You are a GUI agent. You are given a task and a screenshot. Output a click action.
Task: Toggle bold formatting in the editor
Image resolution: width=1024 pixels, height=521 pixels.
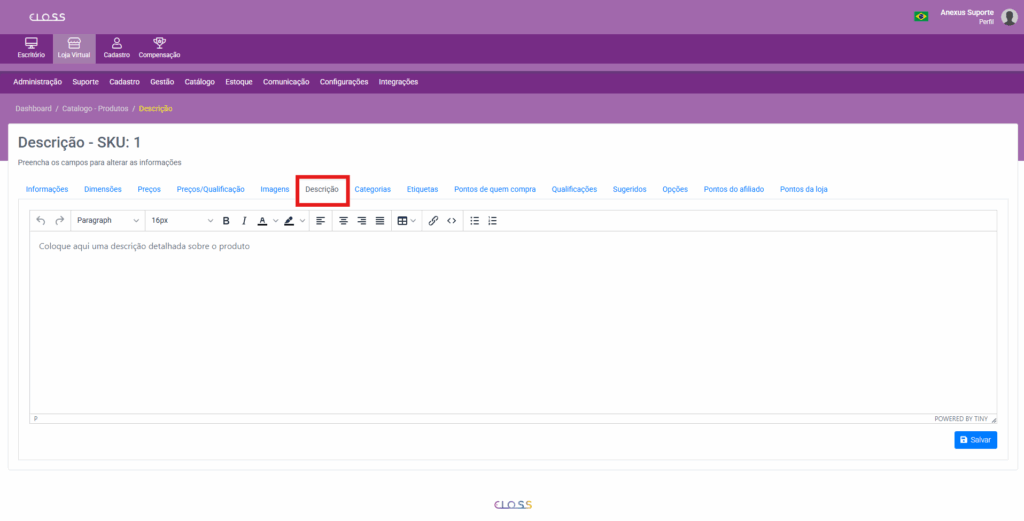click(226, 220)
